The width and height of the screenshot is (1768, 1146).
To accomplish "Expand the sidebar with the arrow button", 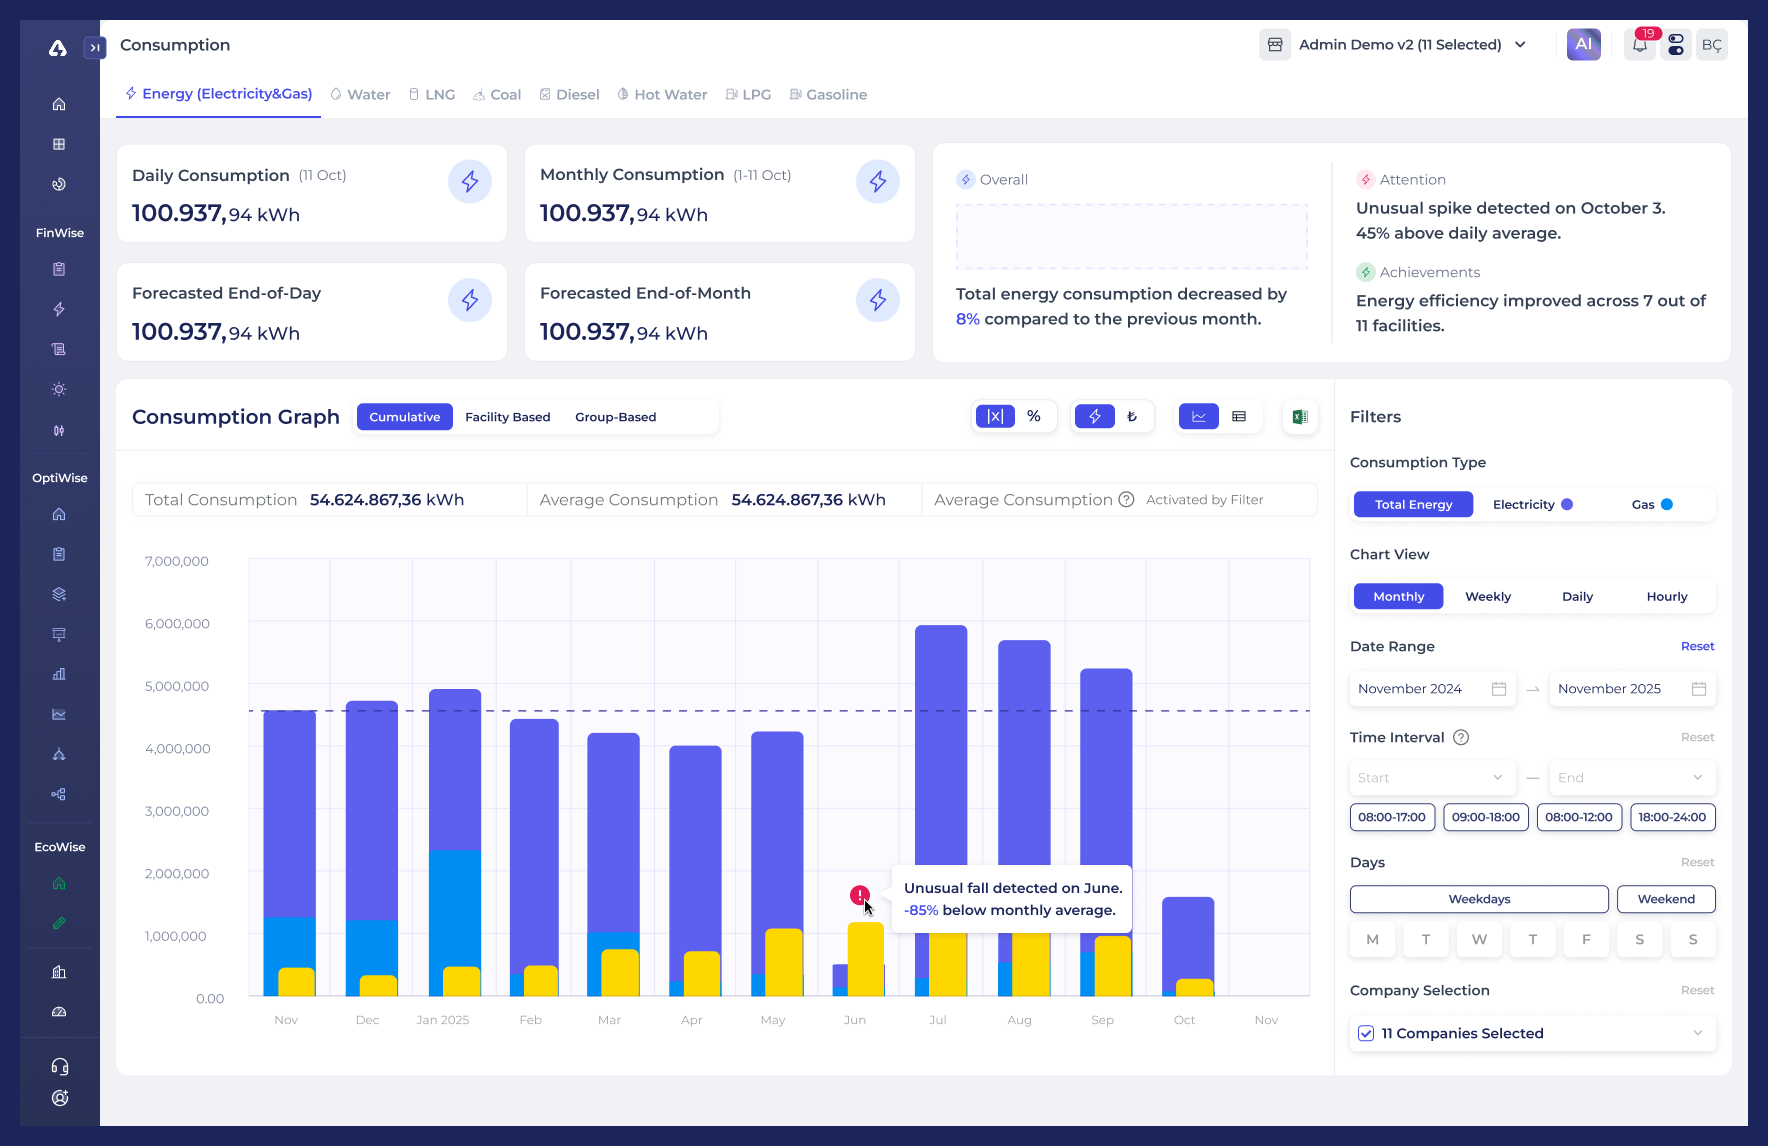I will pos(95,47).
